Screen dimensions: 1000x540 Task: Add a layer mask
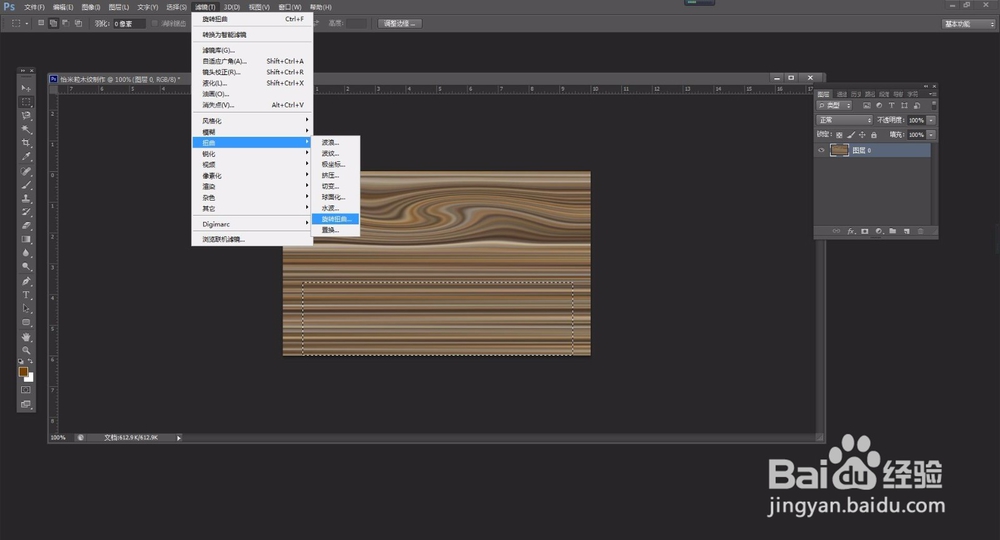click(x=865, y=231)
